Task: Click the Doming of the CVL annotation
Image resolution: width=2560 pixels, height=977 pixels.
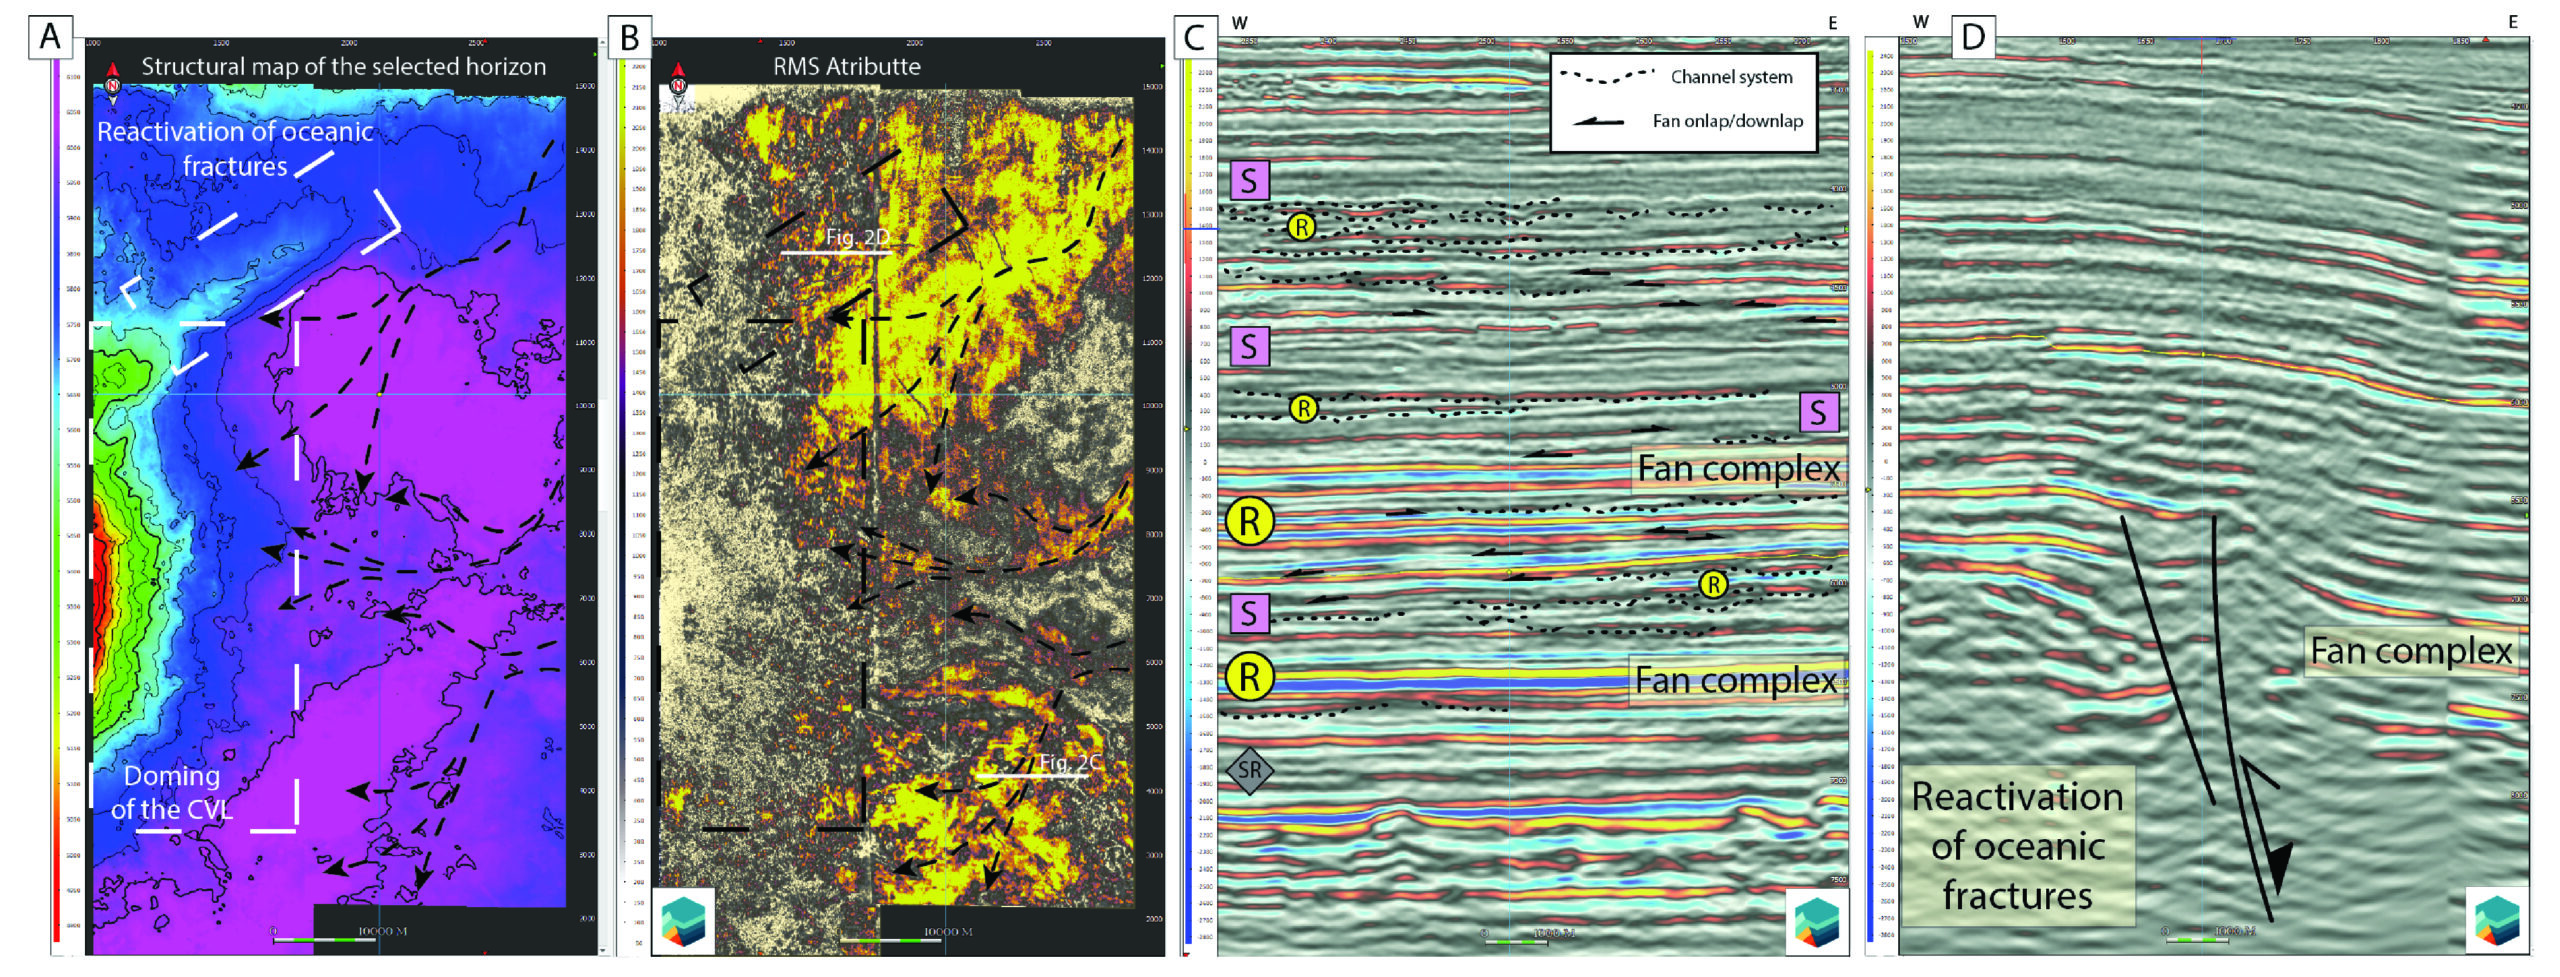Action: point(171,792)
